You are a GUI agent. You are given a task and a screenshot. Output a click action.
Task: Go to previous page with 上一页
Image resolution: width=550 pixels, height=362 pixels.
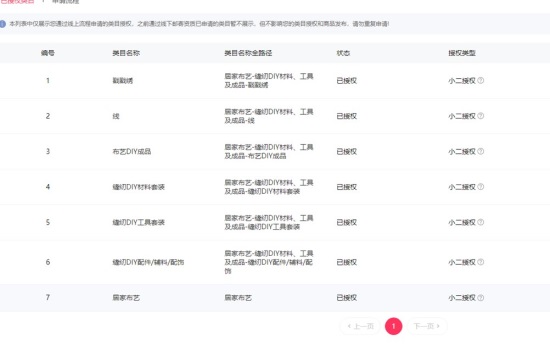point(360,326)
